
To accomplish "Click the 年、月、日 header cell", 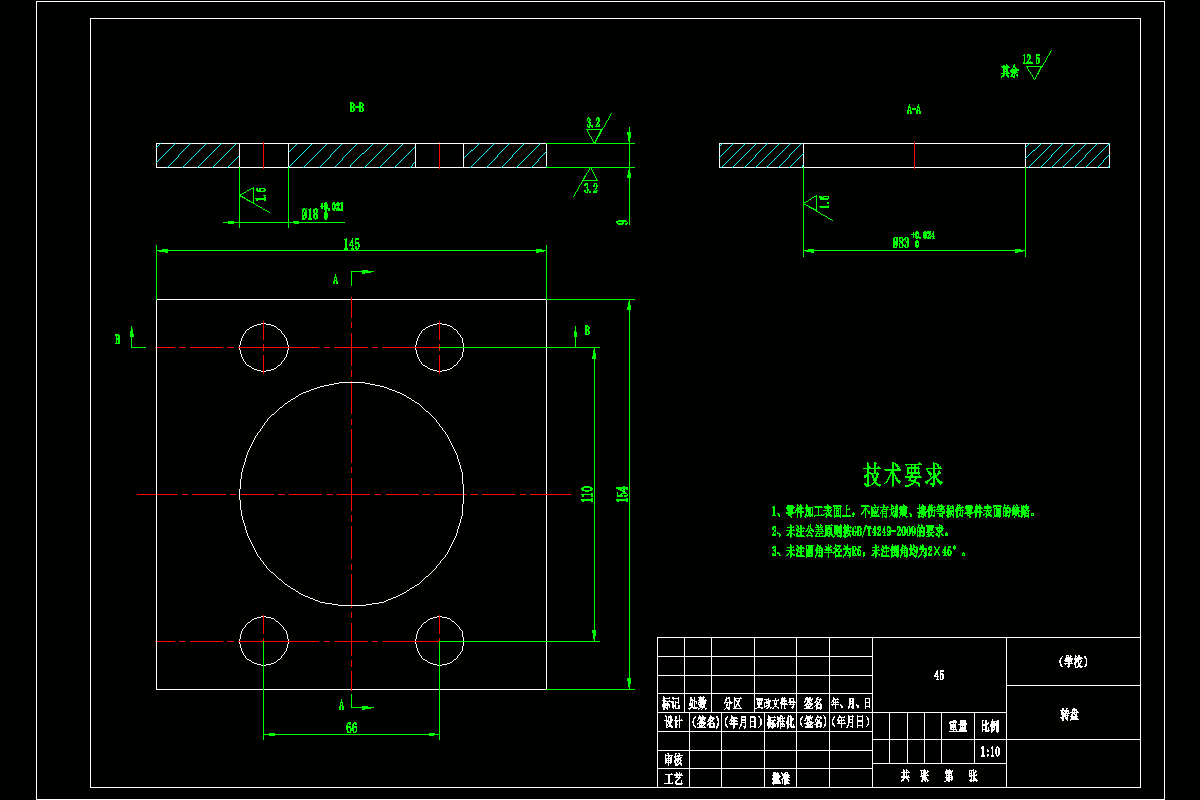I will tap(851, 703).
